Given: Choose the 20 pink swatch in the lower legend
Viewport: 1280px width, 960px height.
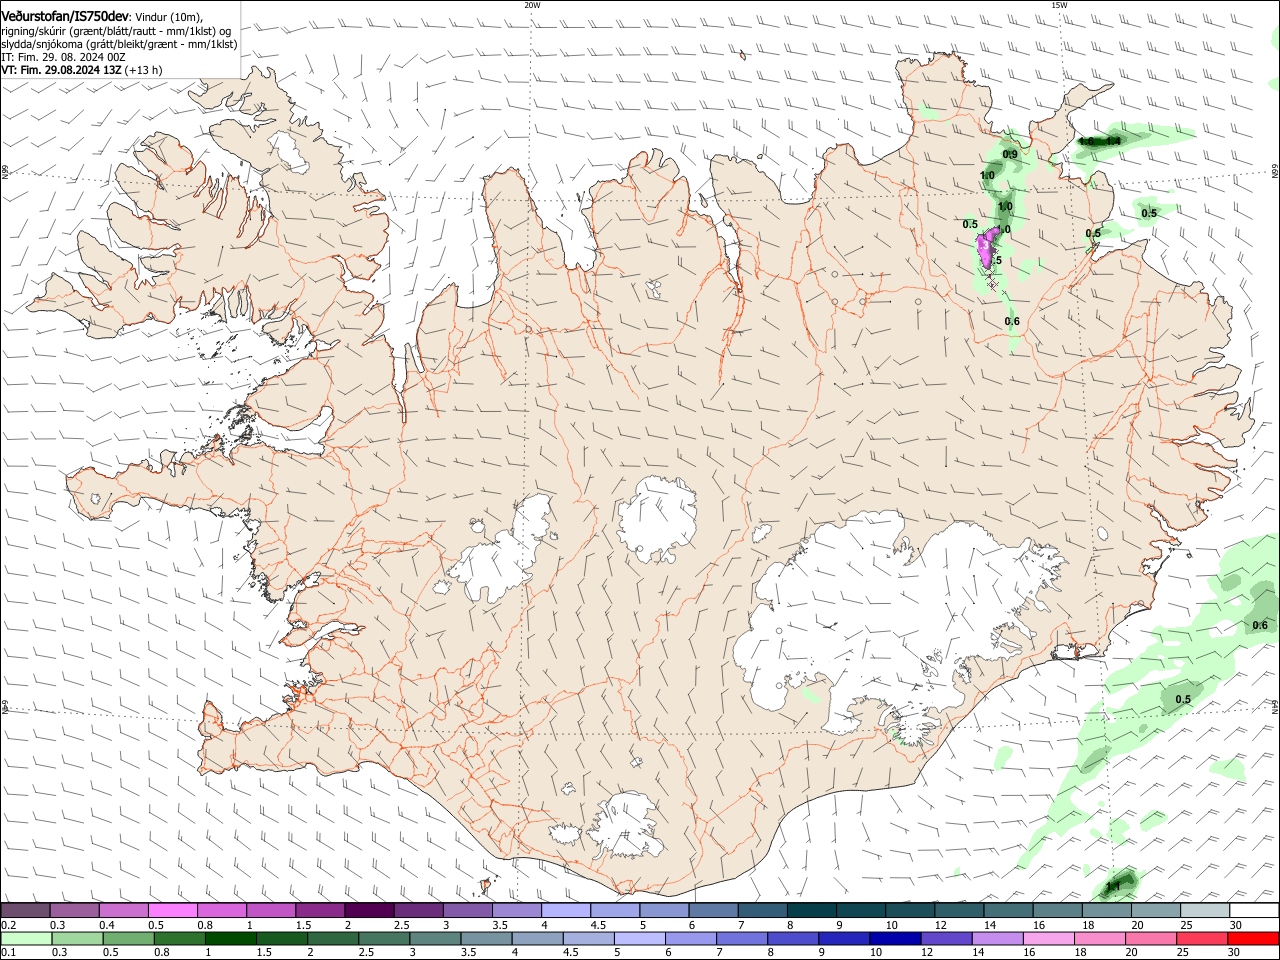Looking at the screenshot, I should pyautogui.click(x=1150, y=939).
